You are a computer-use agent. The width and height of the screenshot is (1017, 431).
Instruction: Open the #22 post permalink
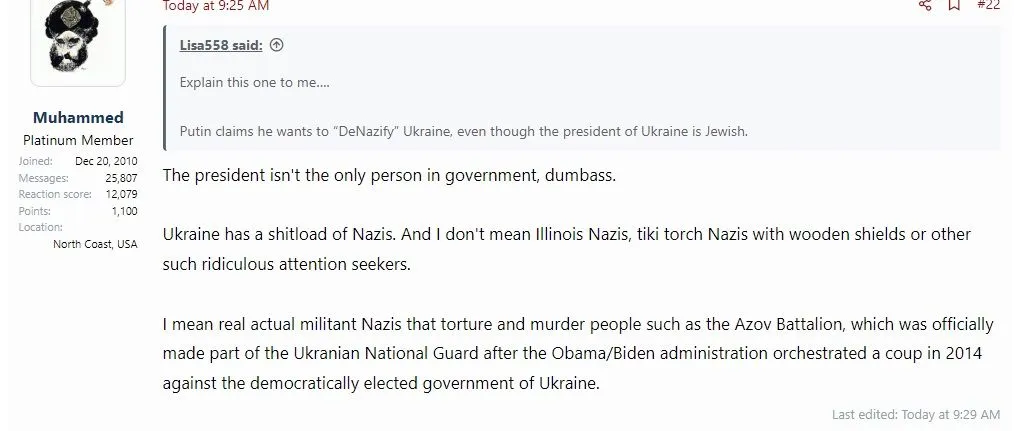[x=988, y=5]
